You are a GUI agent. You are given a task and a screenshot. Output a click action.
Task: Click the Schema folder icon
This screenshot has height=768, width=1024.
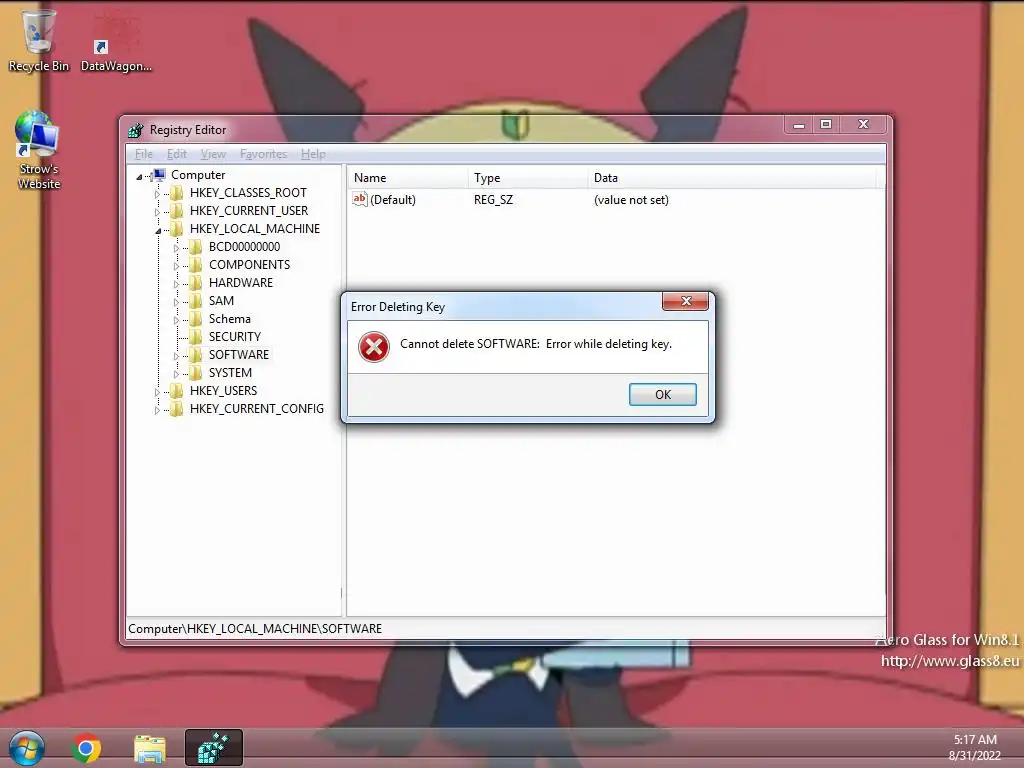(195, 319)
